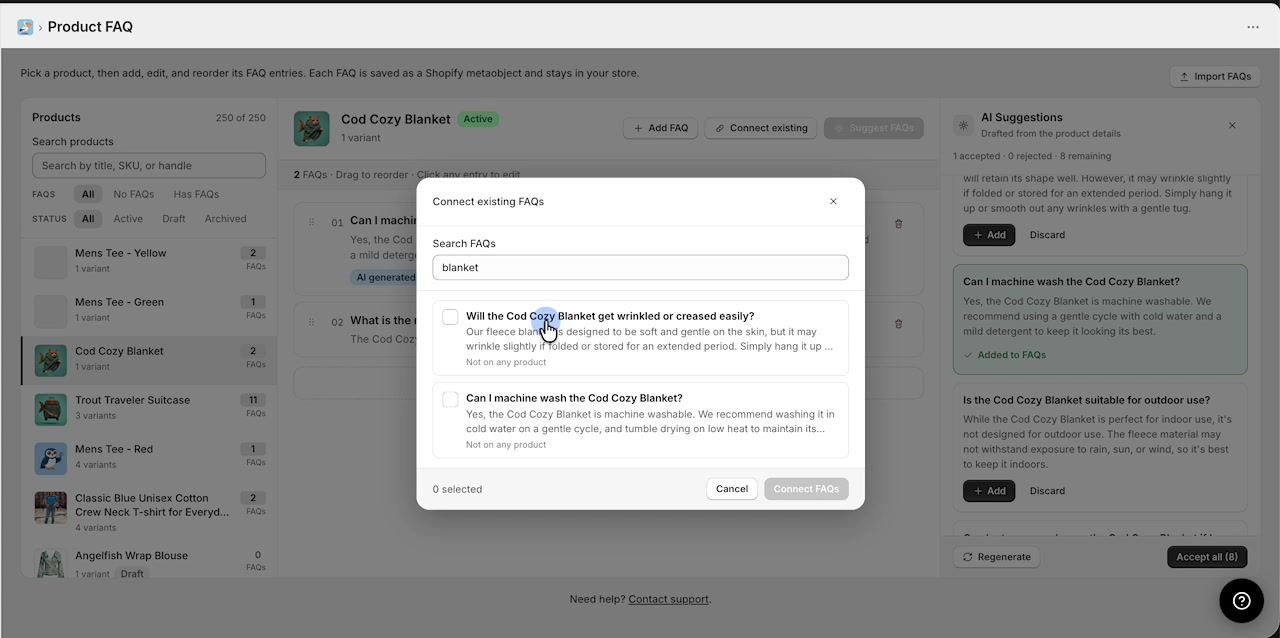Check the 'get wrinkled or creased easily' FAQ
Screen dimensions: 1280x638
(x=450, y=317)
